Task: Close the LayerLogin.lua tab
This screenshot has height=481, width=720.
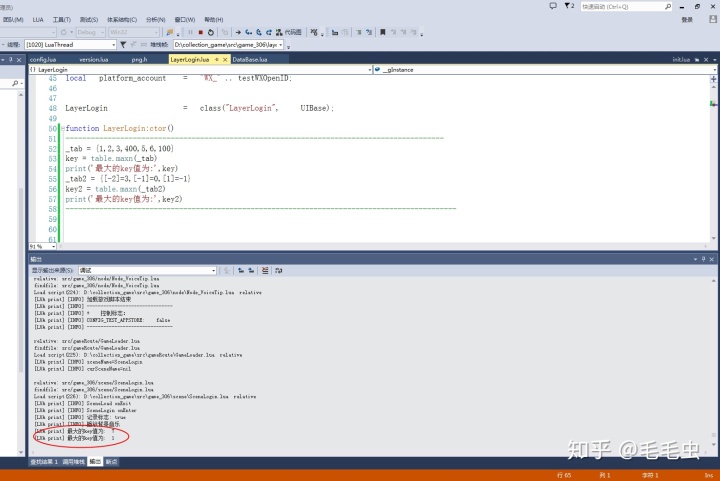Action: pyautogui.click(x=225, y=60)
